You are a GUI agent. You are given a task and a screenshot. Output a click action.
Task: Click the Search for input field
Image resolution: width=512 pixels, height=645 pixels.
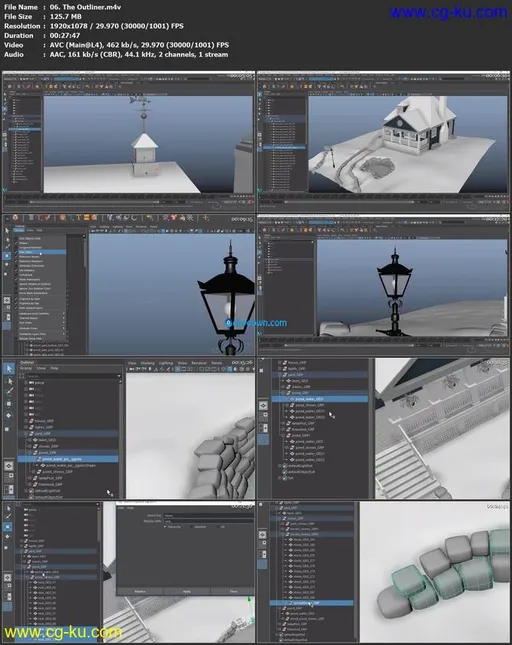point(209,515)
